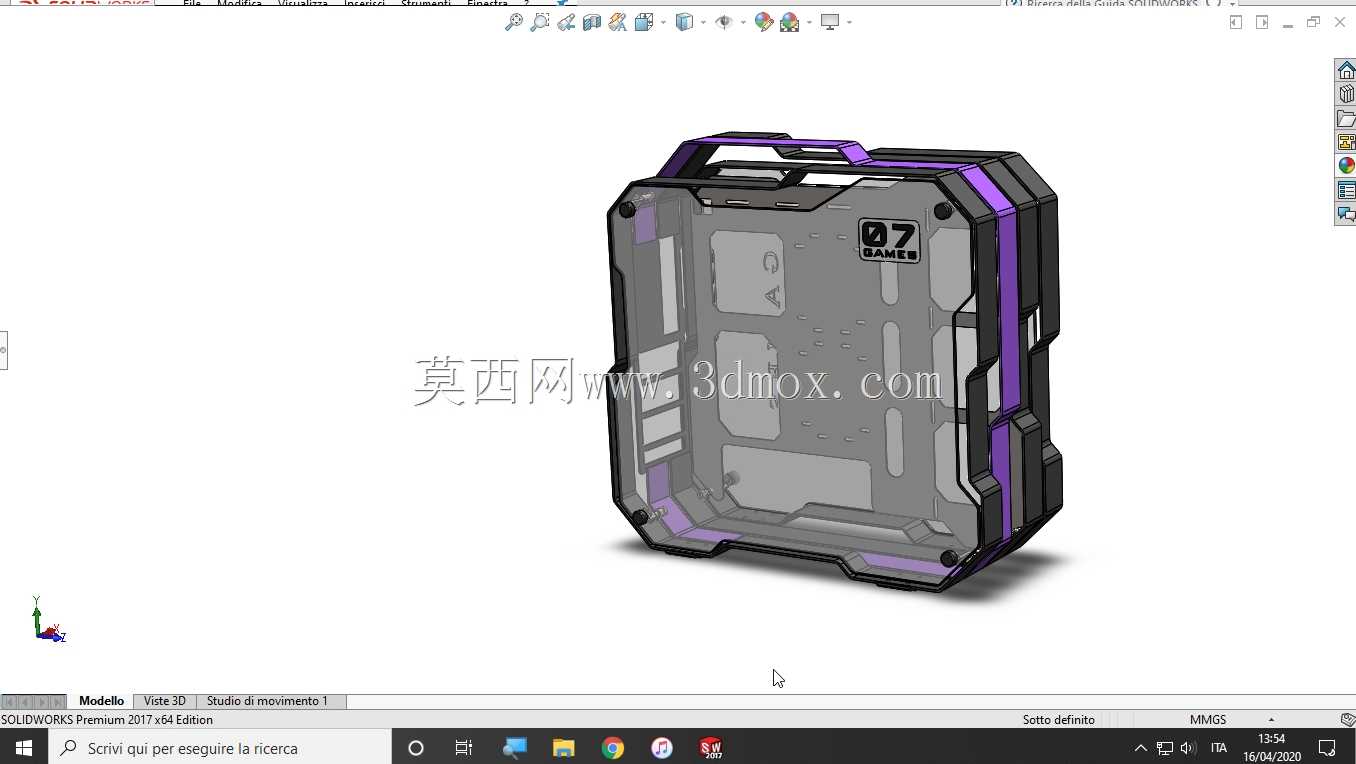Click the Sotto definito status text
Image resolution: width=1356 pixels, height=764 pixels.
(1058, 720)
